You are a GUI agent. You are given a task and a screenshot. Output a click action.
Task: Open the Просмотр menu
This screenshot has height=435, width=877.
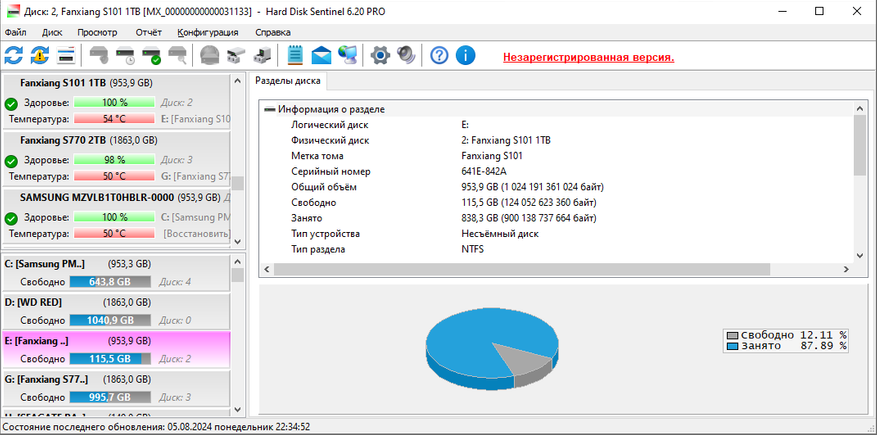[97, 32]
